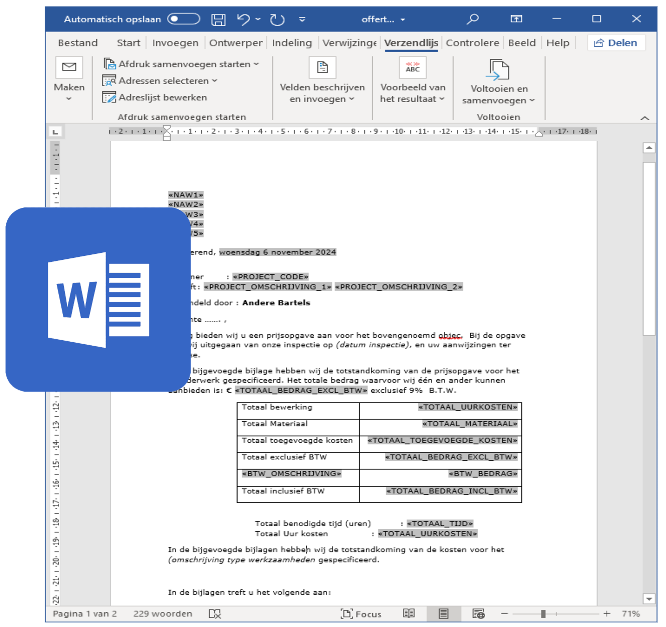Viewport: 666px width, 627px height.
Task: Open Afdruk samenvoegen starten dropdown
Action: coord(181,64)
